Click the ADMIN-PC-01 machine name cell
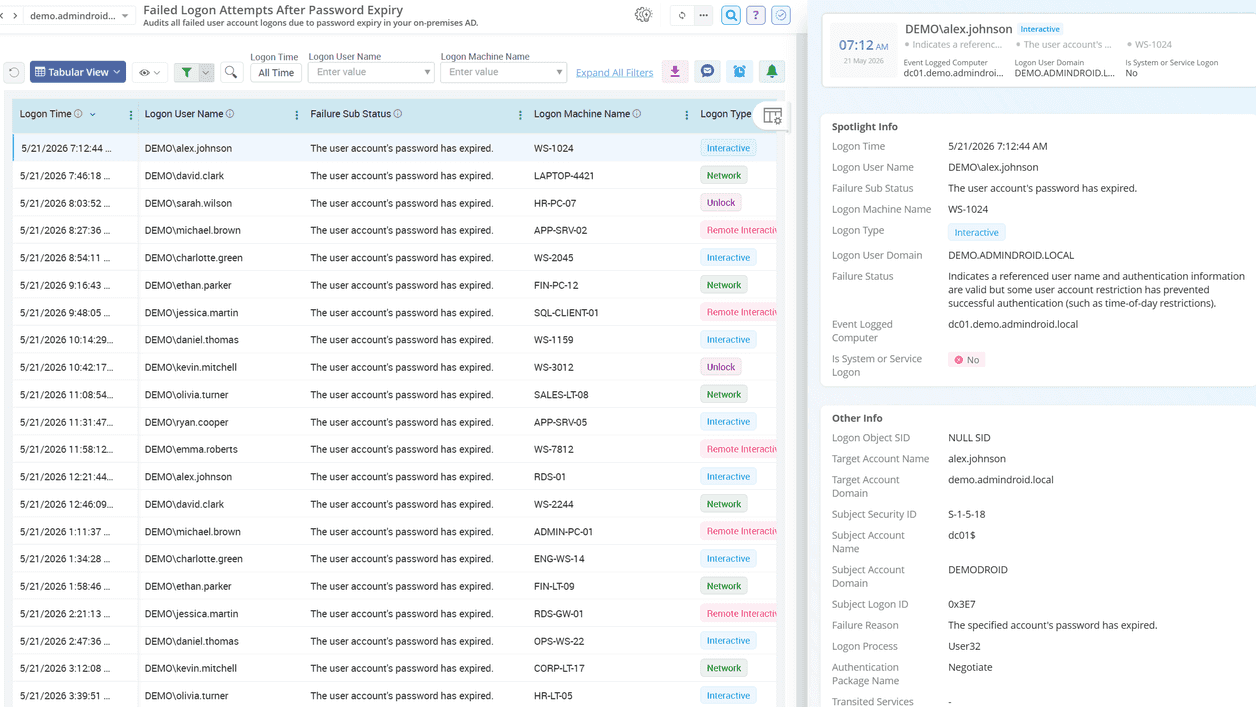Viewport: 1256px width, 707px height. pos(563,532)
